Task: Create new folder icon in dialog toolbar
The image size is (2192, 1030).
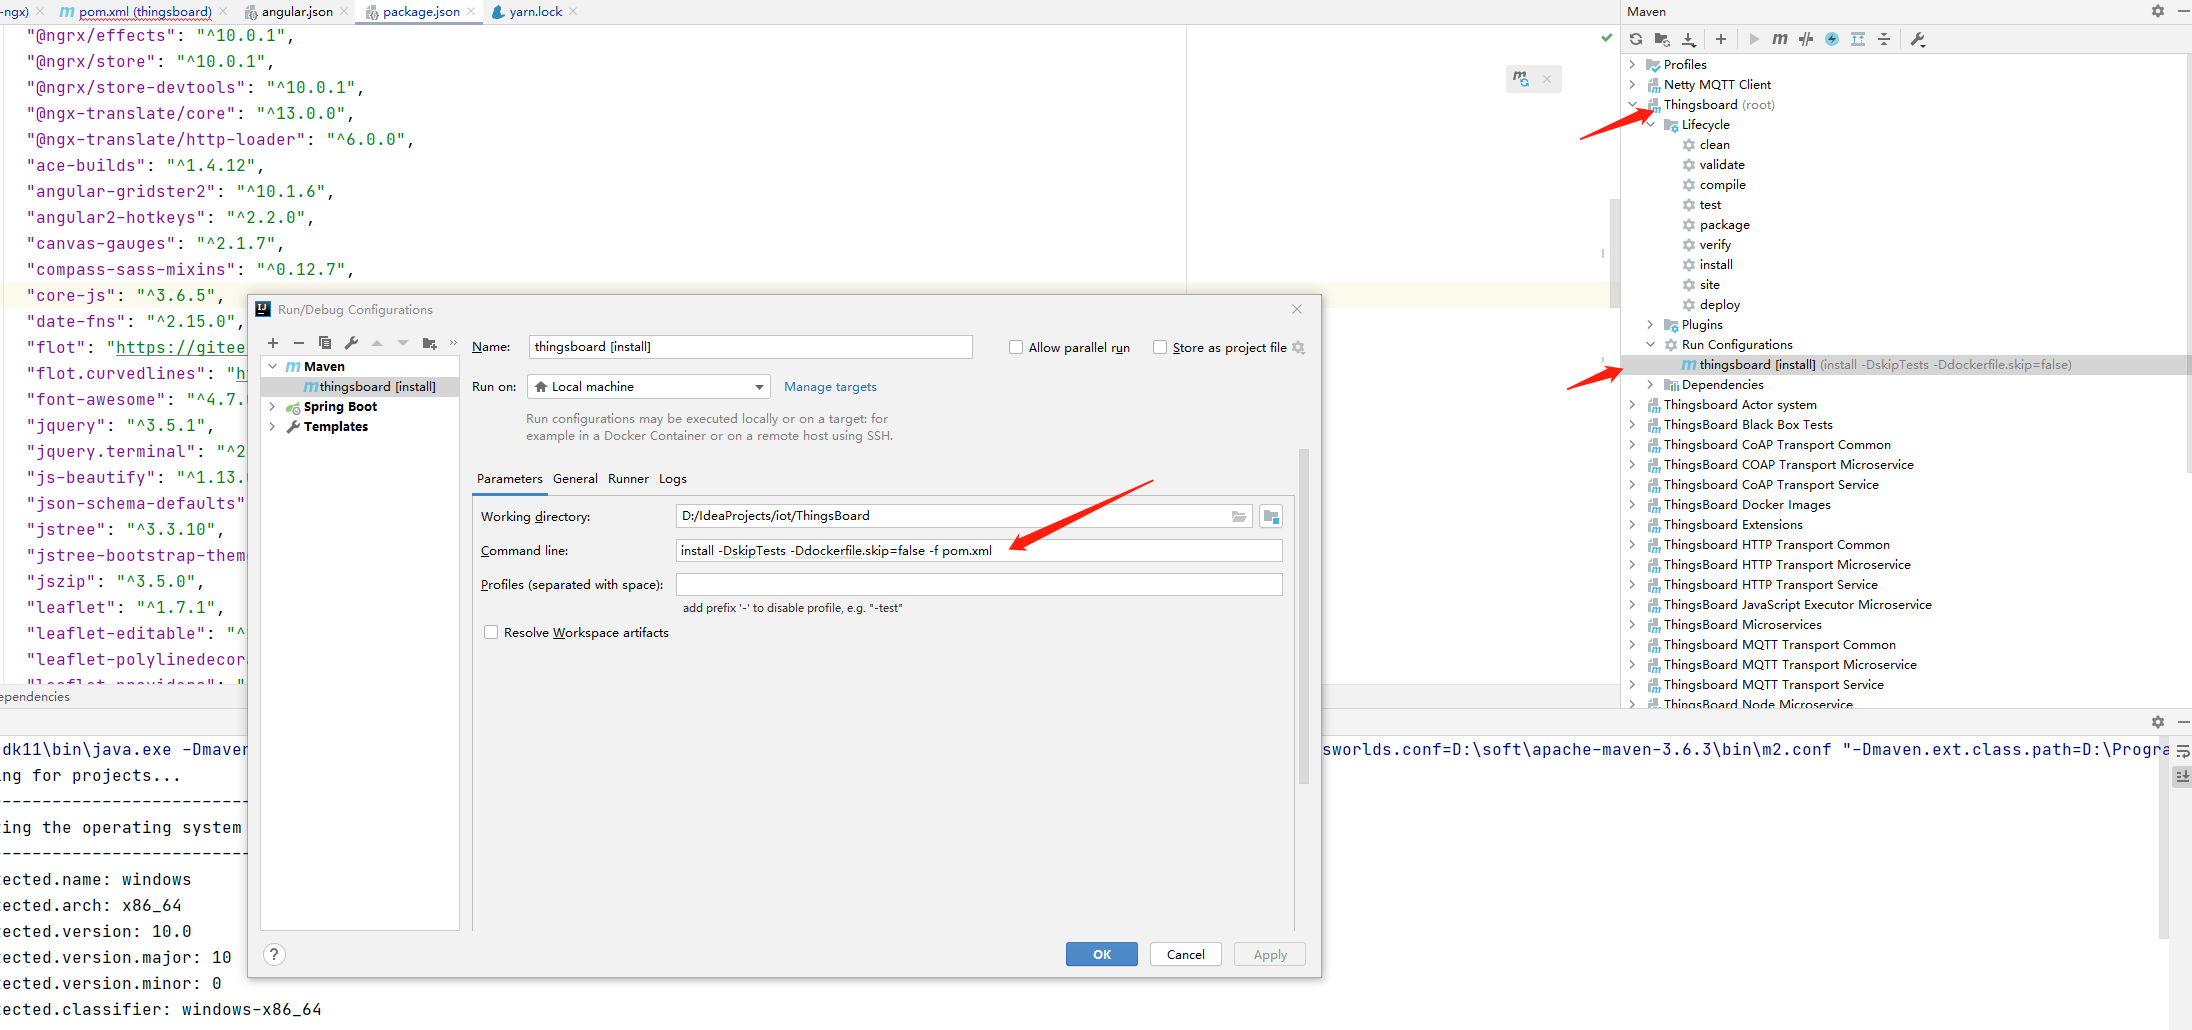Action: (430, 343)
